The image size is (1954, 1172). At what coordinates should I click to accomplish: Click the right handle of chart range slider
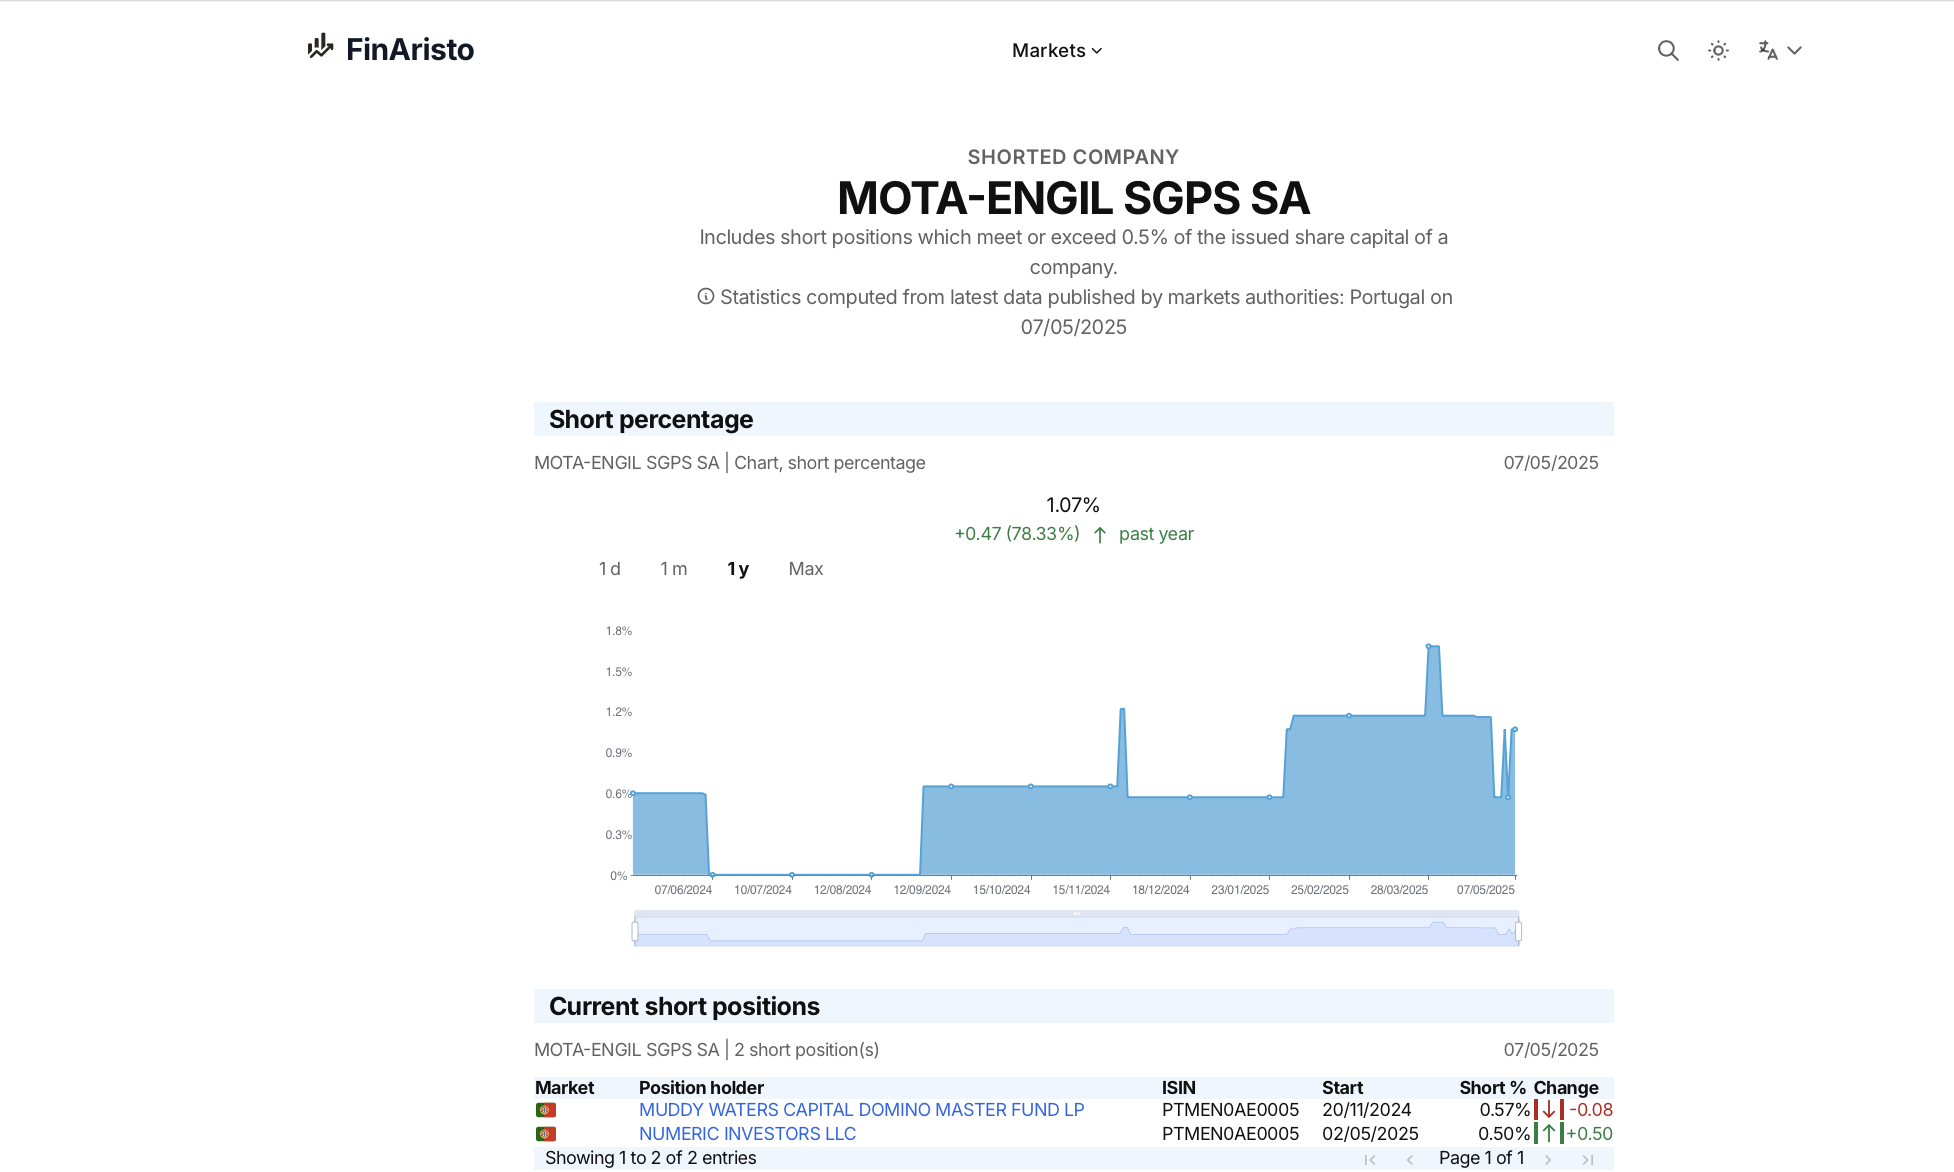(x=1518, y=932)
